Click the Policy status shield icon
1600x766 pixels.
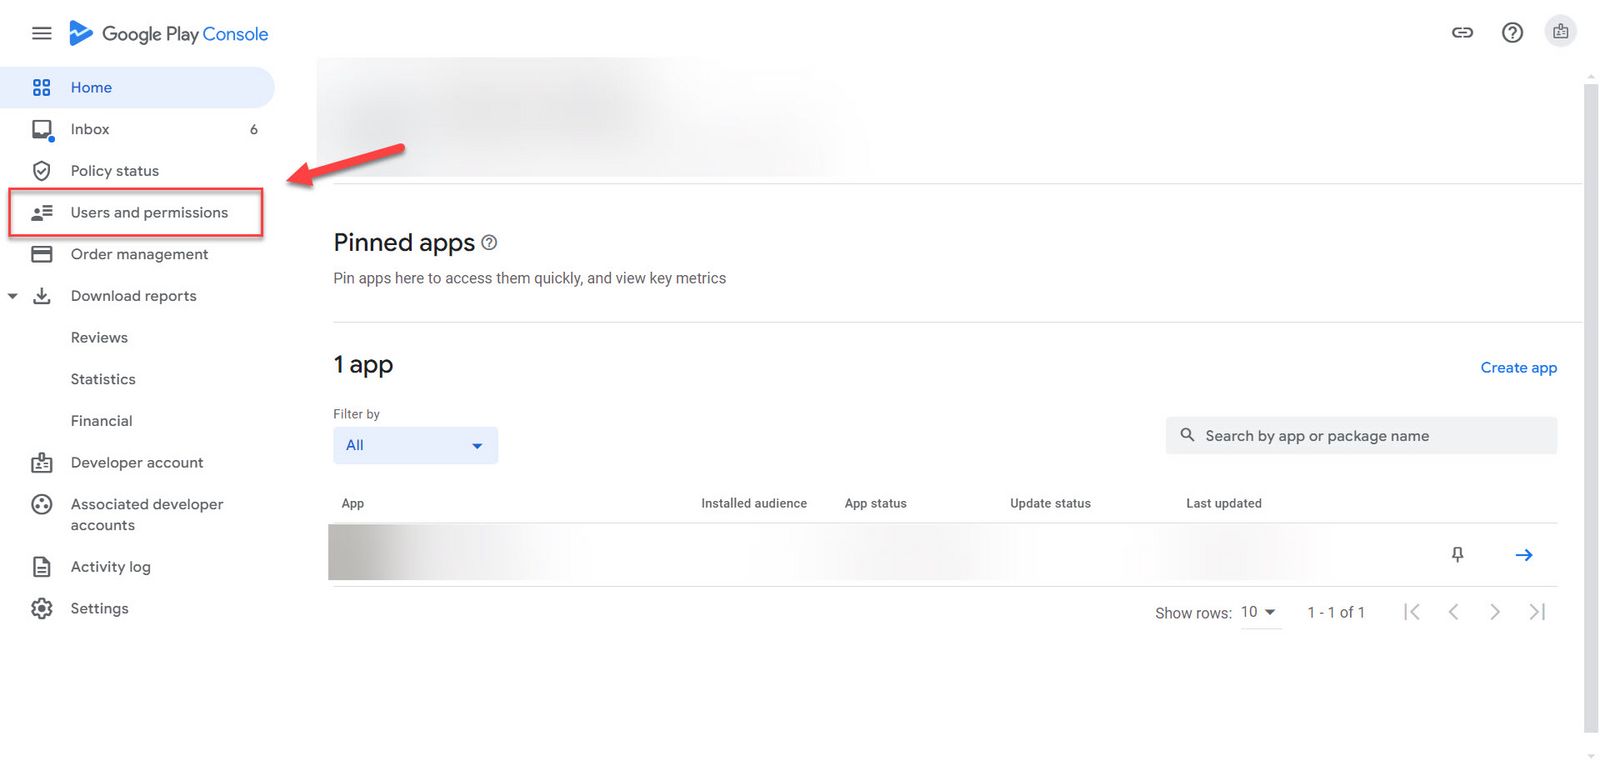click(41, 171)
